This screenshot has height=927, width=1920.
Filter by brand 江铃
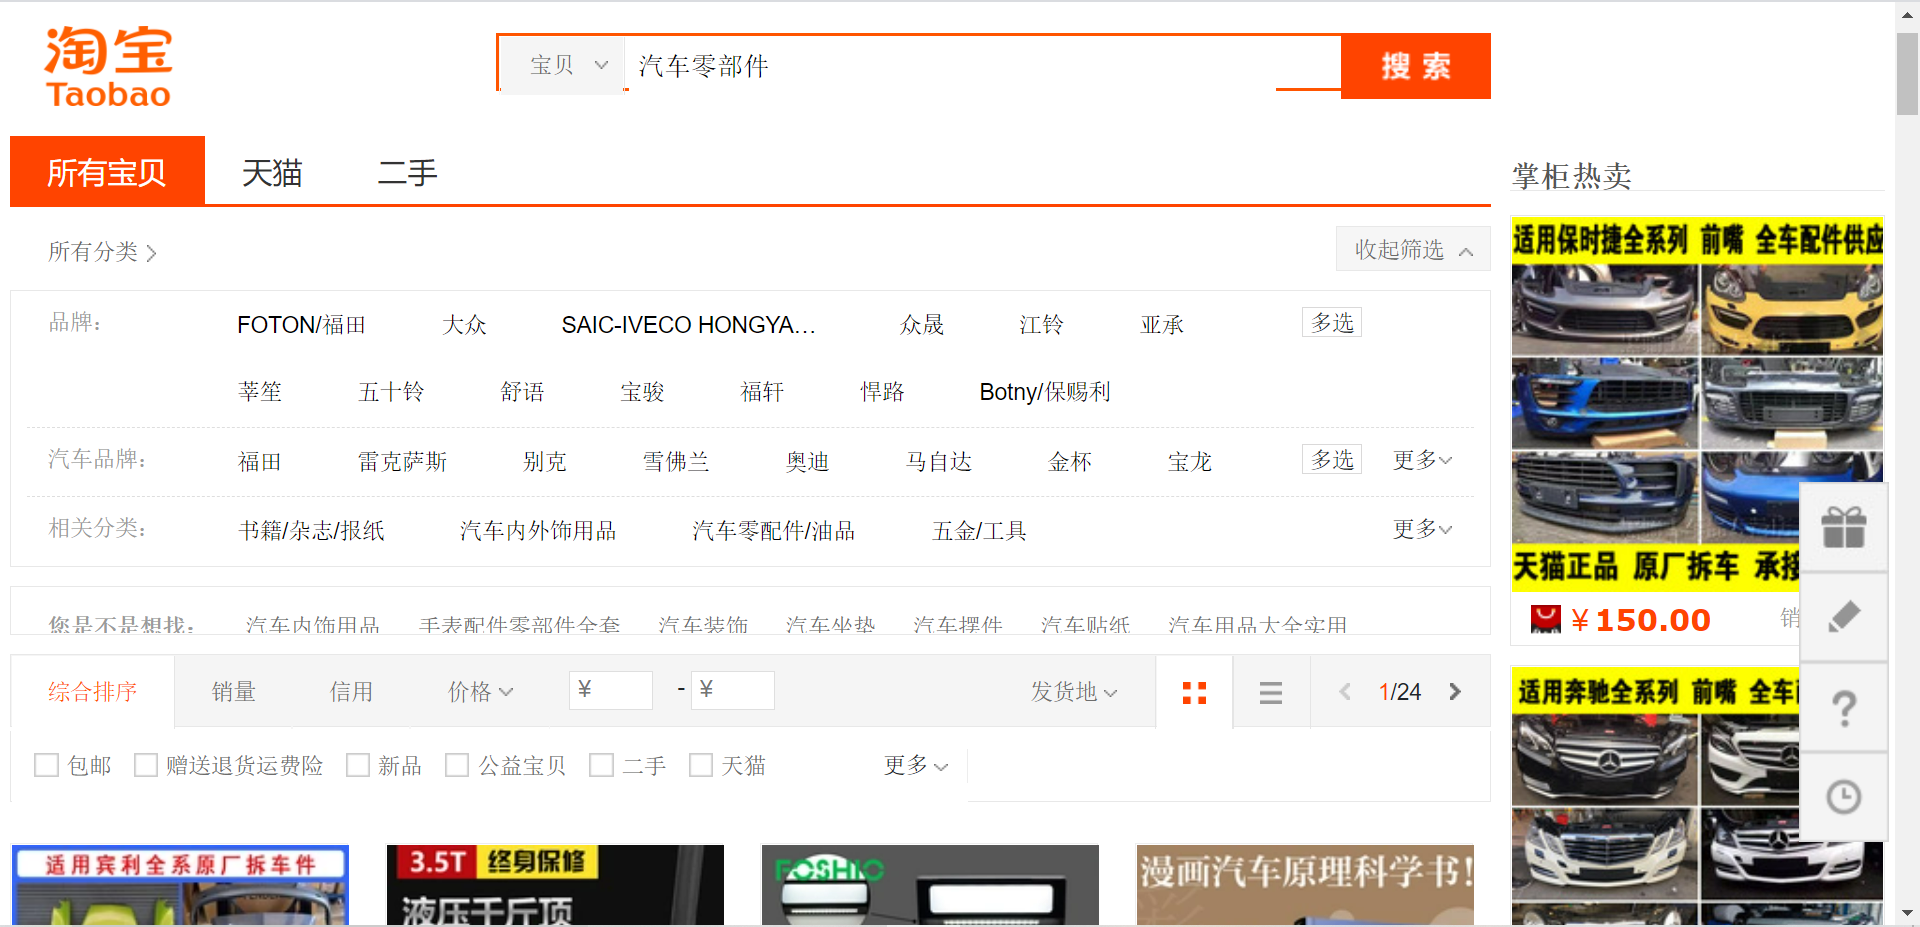(1041, 325)
